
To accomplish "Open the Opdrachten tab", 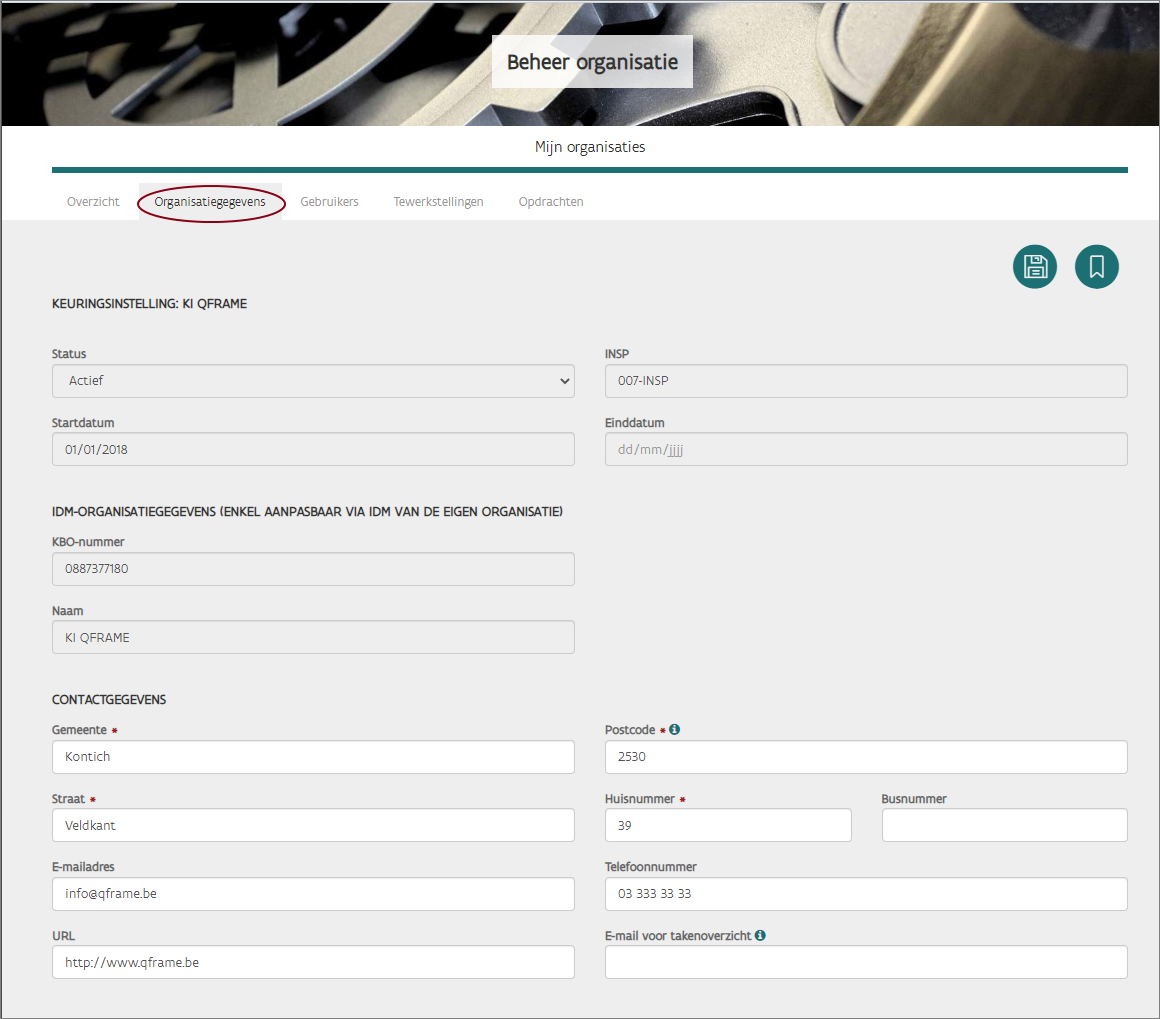I will click(x=551, y=202).
